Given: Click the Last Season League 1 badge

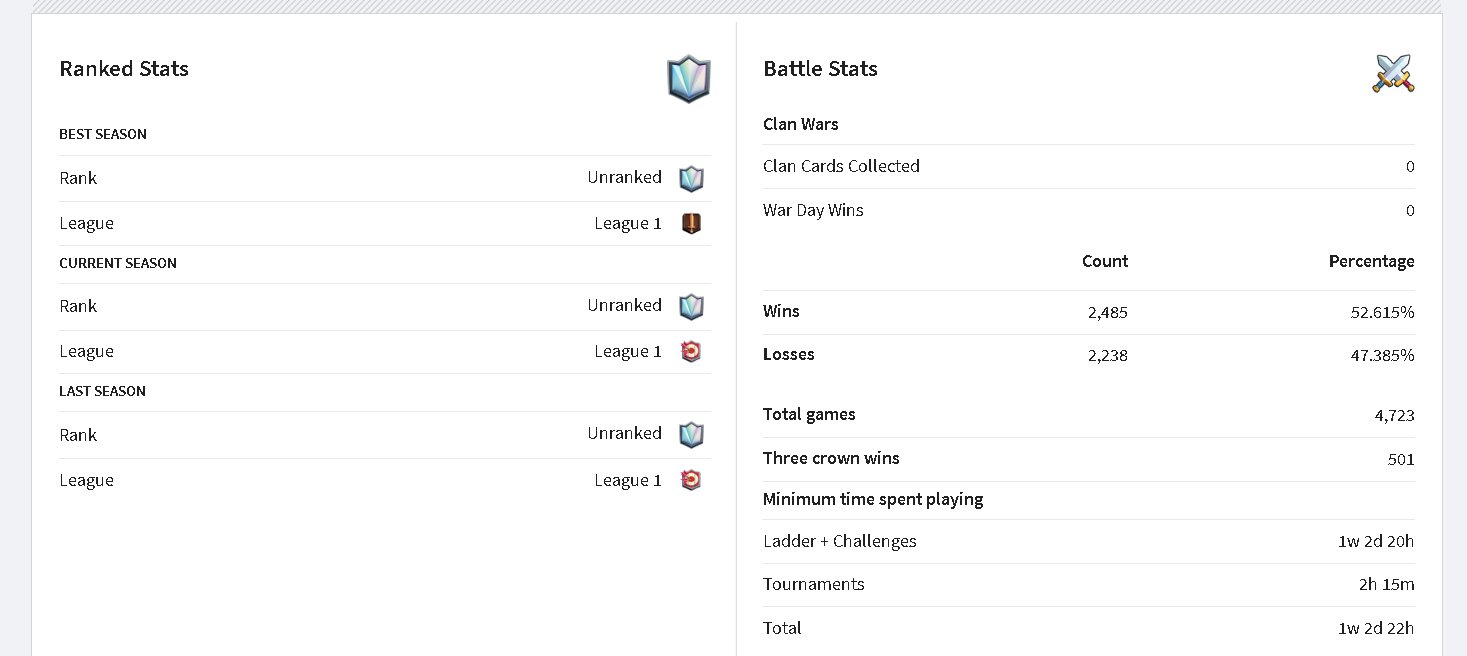Looking at the screenshot, I should click(x=691, y=480).
